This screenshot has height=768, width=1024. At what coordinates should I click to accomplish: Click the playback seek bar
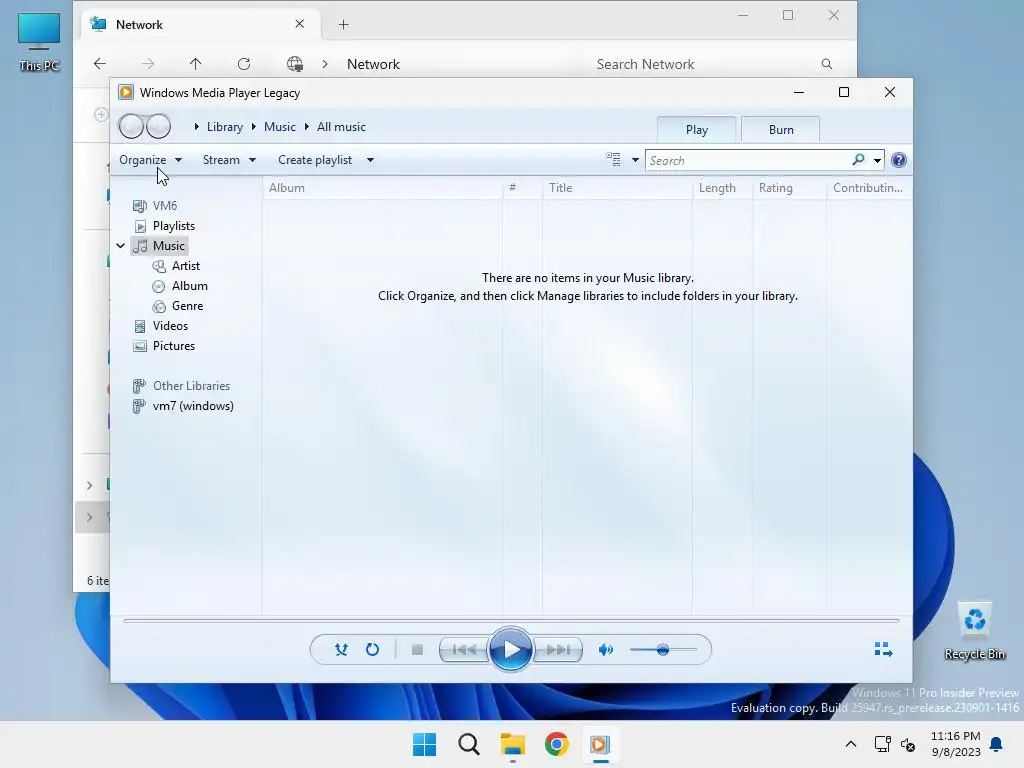click(x=511, y=620)
